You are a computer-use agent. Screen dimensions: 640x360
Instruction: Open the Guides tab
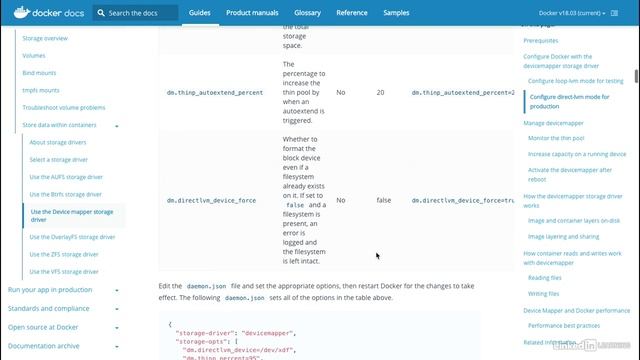click(200, 13)
